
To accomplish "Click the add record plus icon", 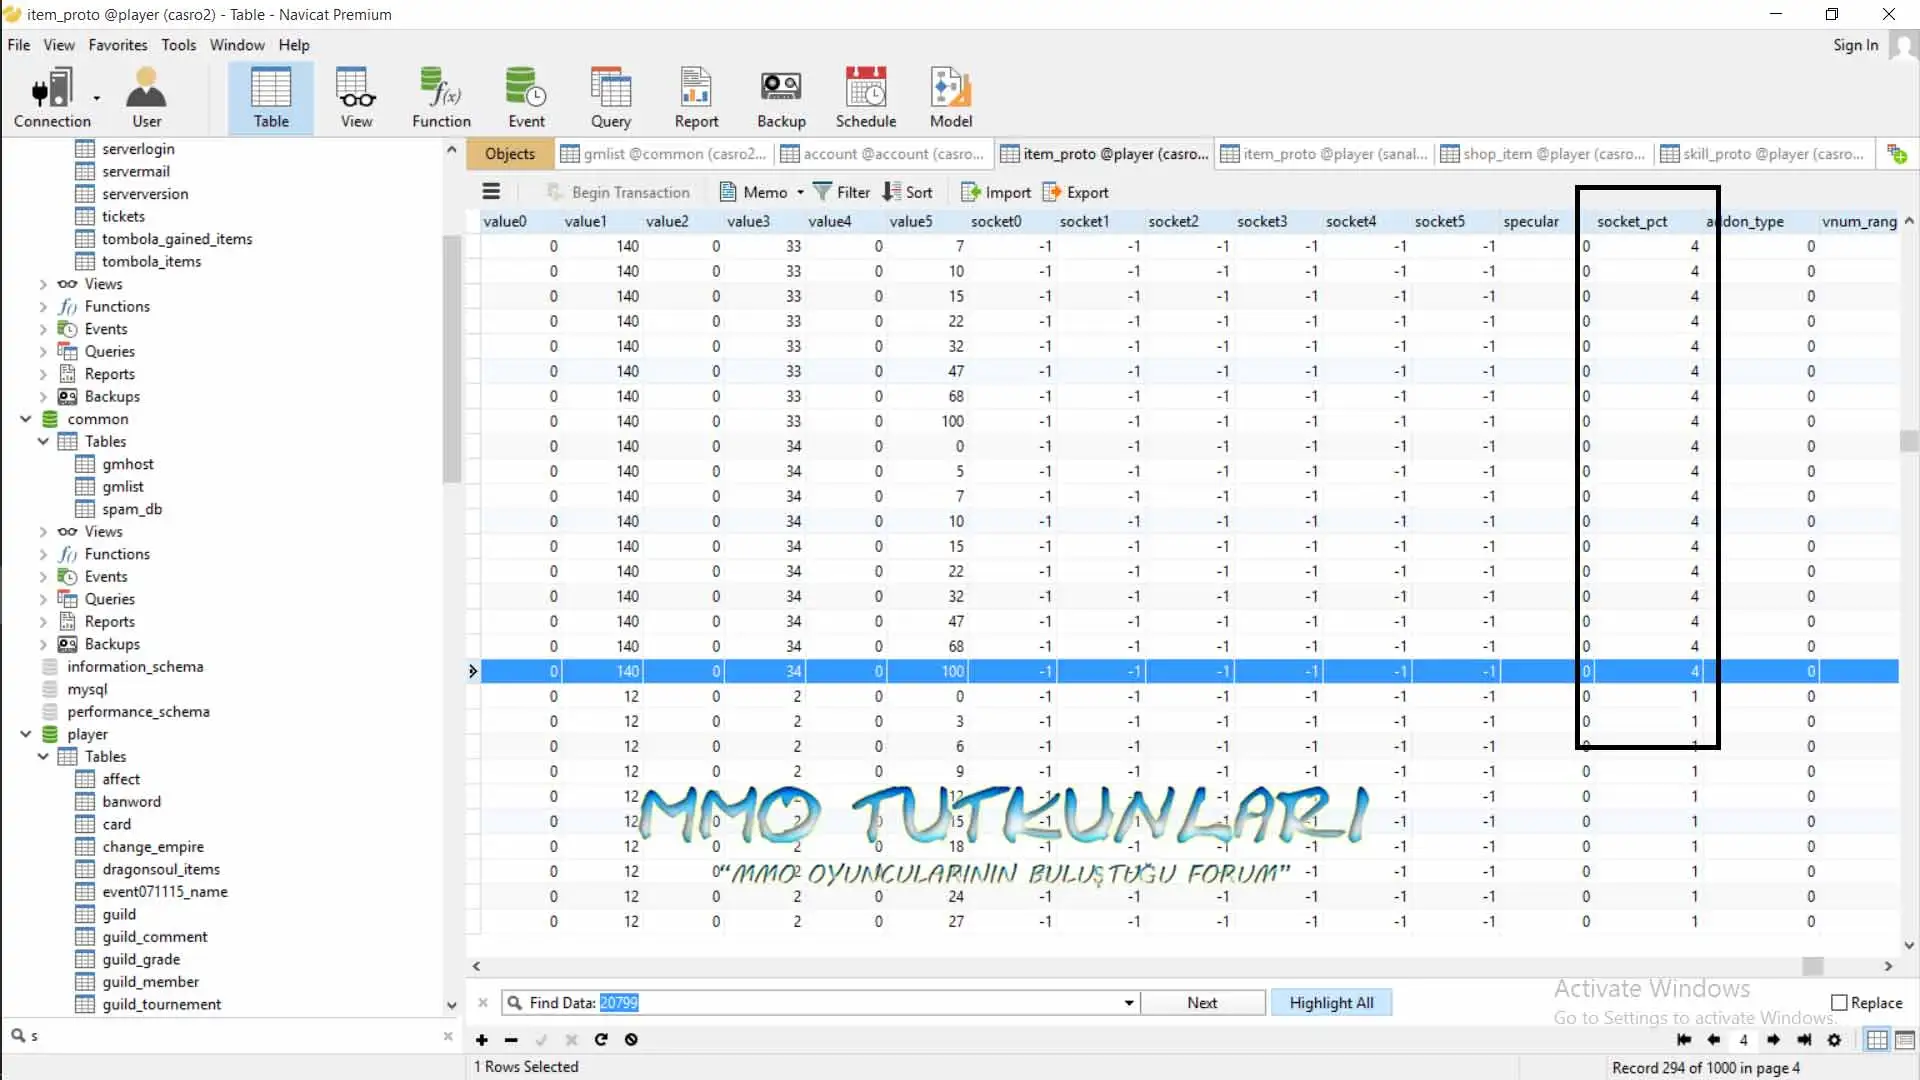I will pos(481,1040).
